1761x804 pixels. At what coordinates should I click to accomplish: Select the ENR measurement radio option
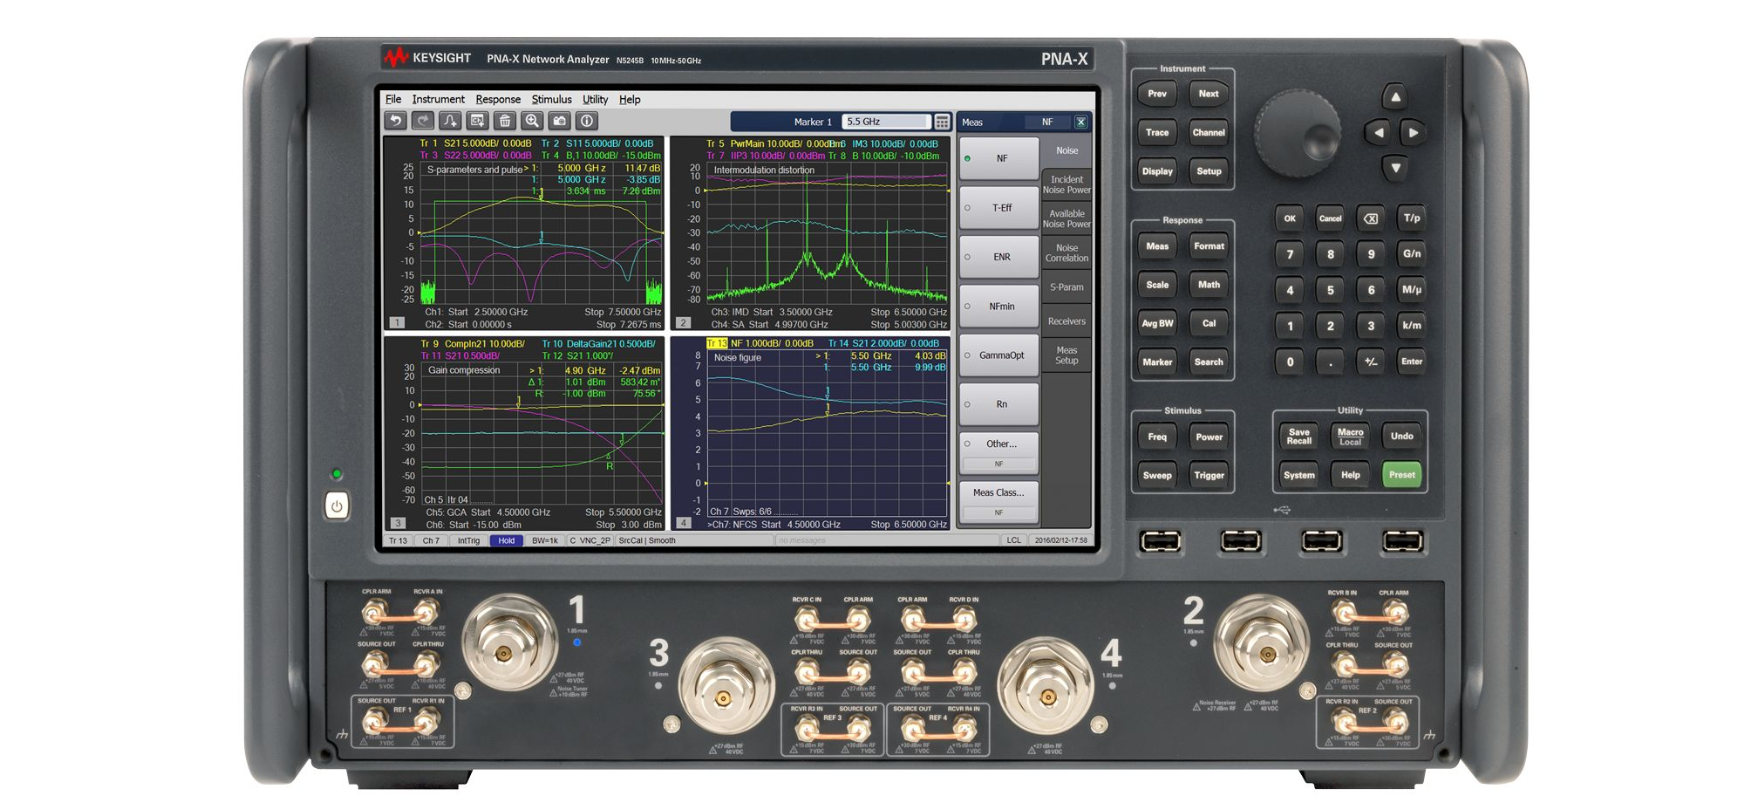(x=998, y=257)
